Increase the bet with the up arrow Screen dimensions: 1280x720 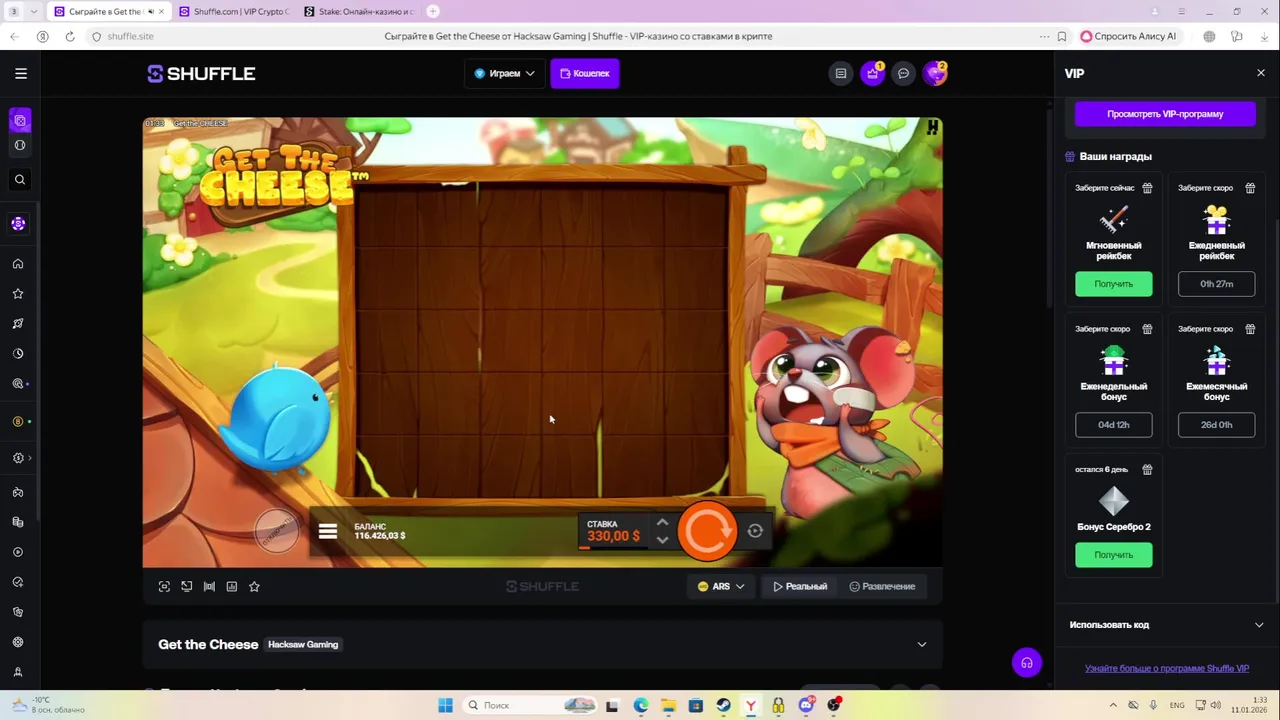[662, 523]
